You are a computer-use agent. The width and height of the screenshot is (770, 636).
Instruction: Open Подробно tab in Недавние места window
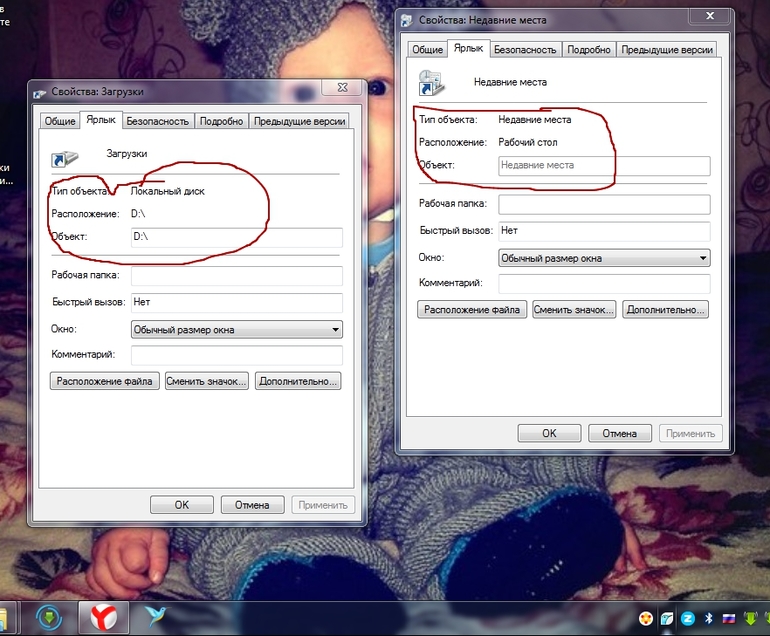[x=588, y=50]
